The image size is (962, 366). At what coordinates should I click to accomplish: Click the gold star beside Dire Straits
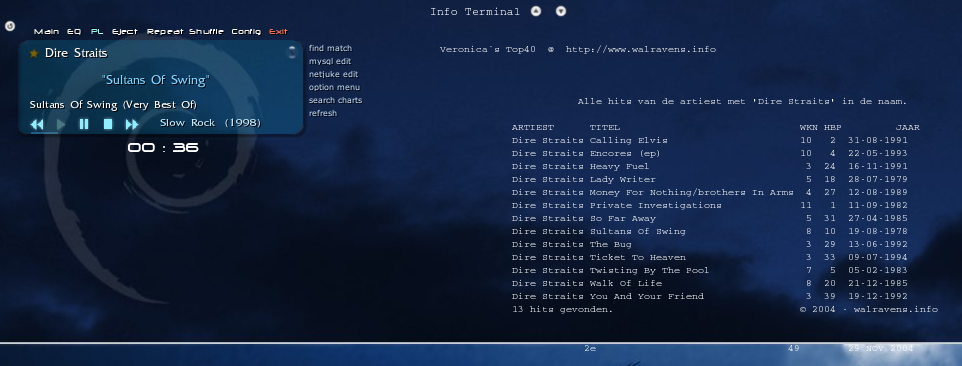coord(34,53)
